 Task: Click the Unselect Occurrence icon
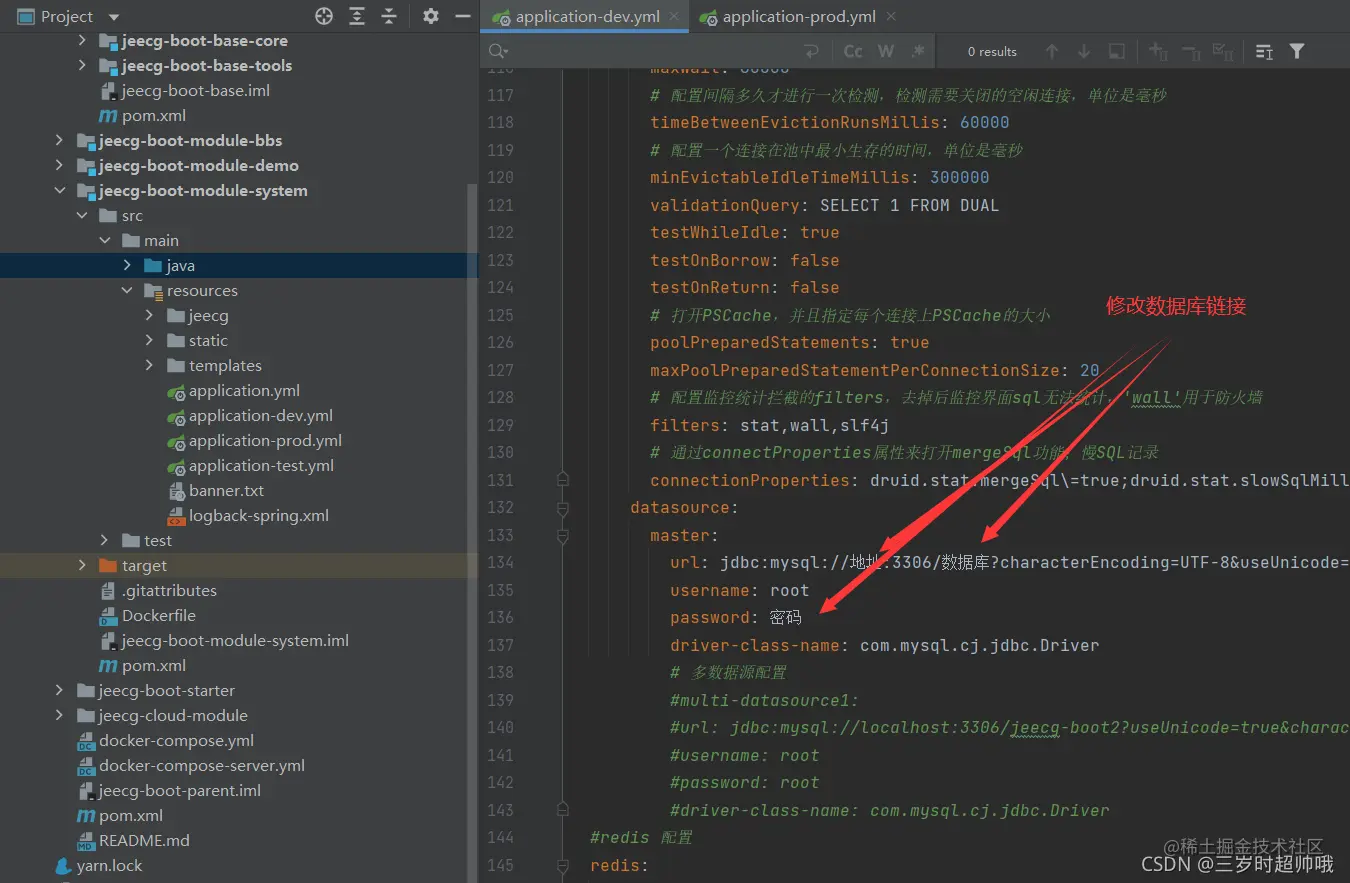pyautogui.click(x=1190, y=51)
